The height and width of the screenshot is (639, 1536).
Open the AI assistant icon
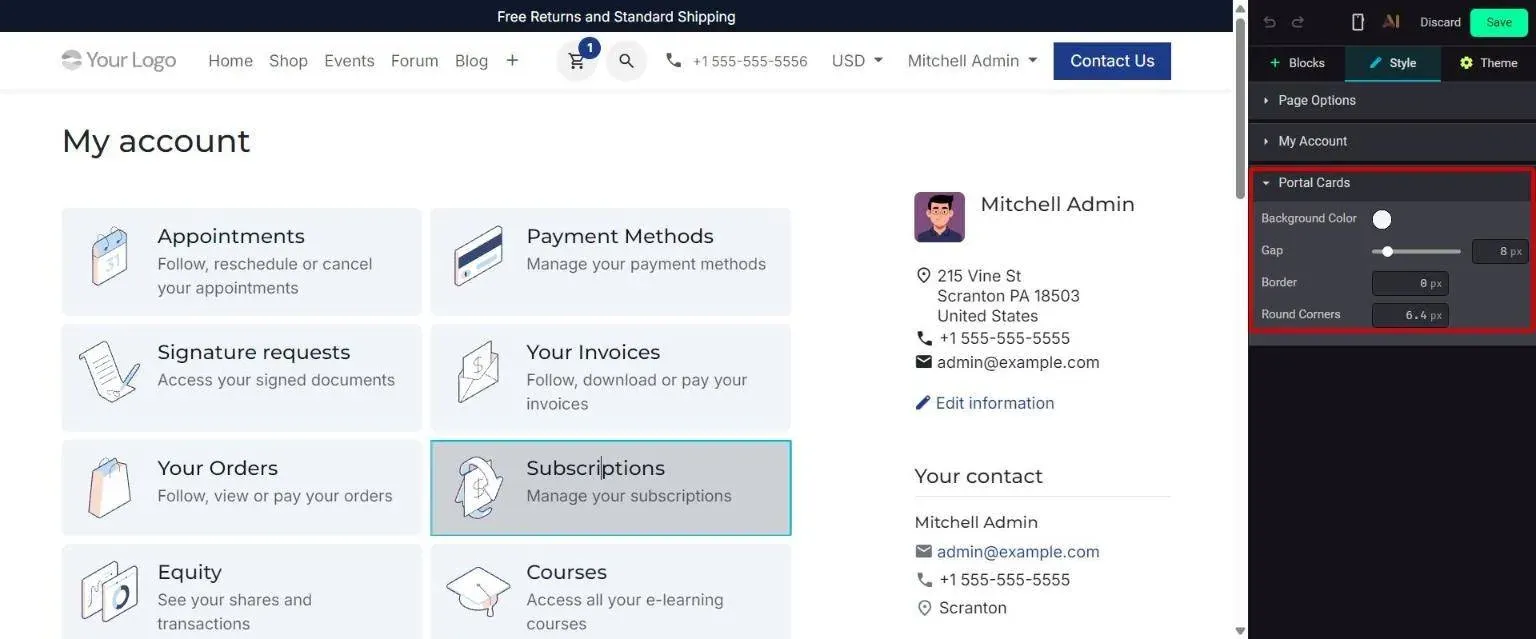pos(1391,22)
